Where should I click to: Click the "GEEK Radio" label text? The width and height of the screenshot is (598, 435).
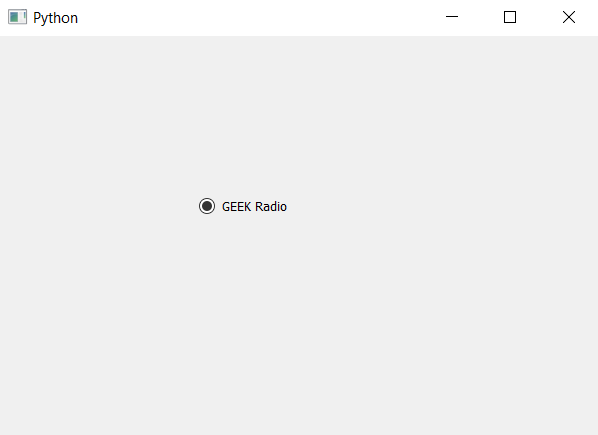click(x=254, y=206)
